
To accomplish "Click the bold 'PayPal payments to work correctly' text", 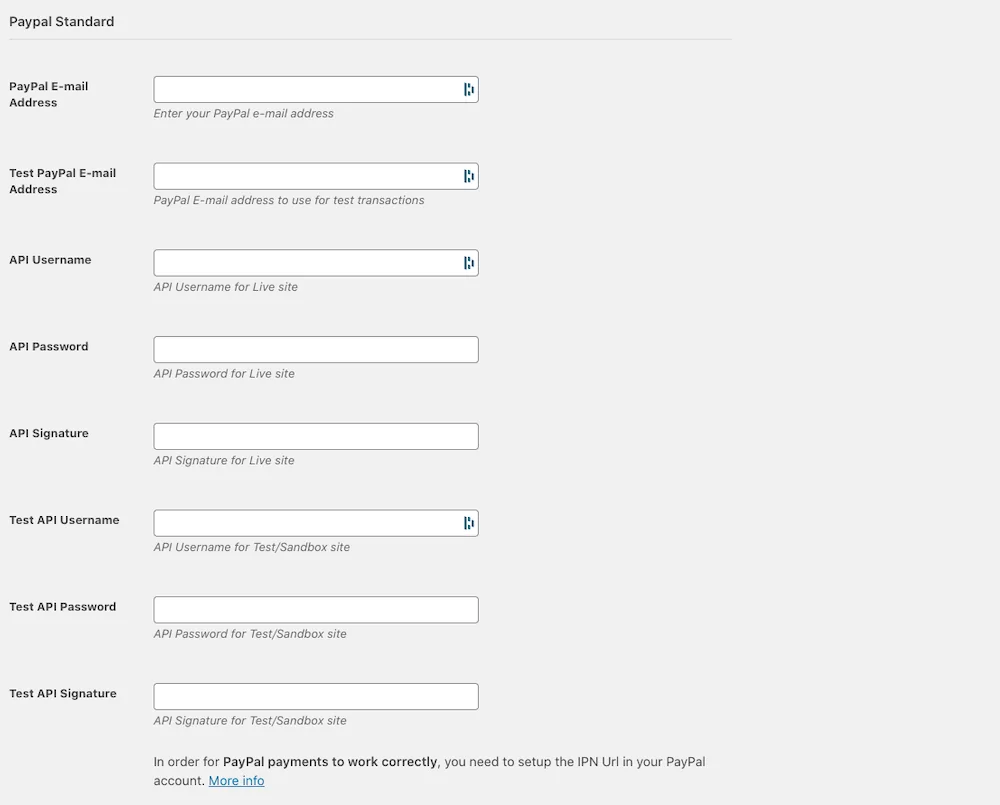I will tap(330, 762).
